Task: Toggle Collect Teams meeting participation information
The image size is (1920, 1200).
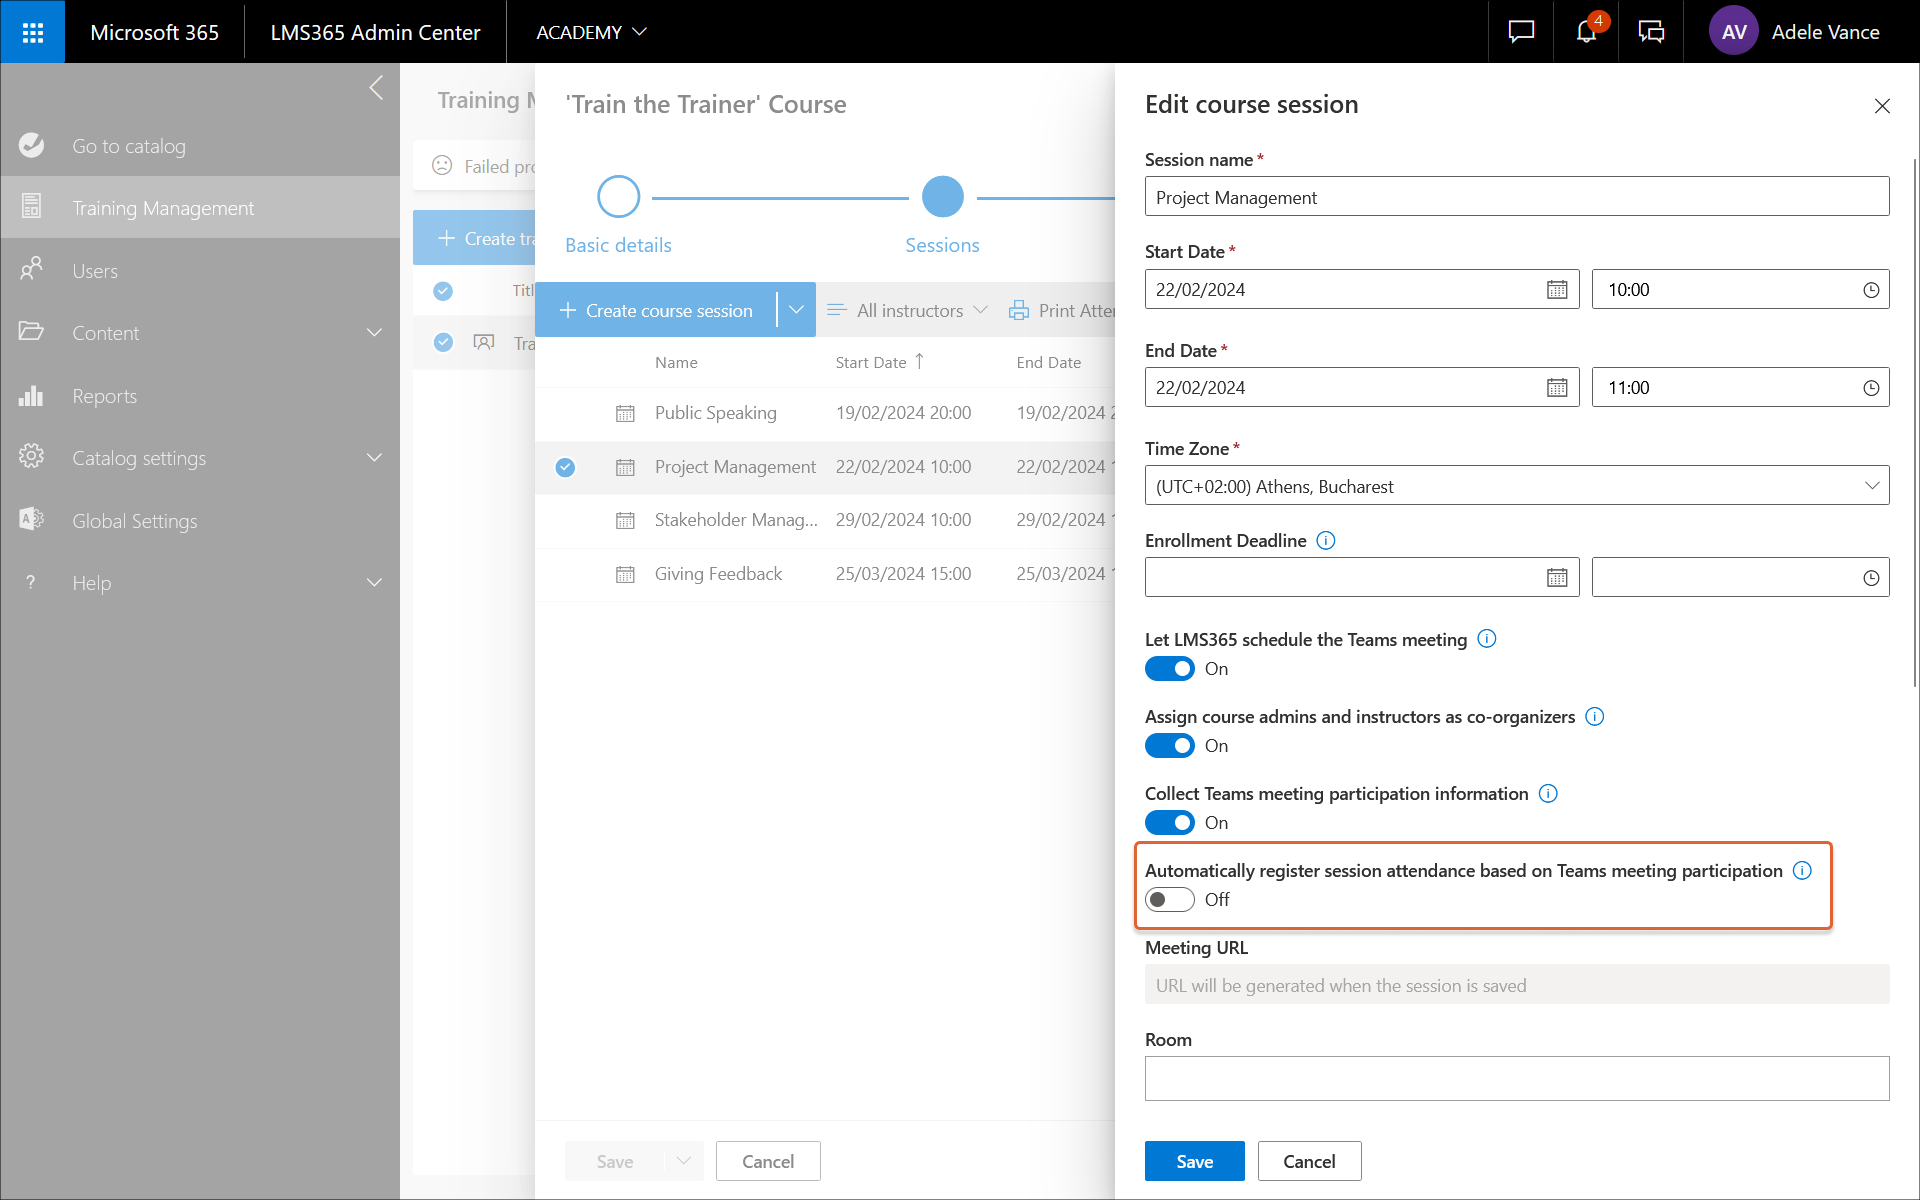Action: coord(1169,823)
